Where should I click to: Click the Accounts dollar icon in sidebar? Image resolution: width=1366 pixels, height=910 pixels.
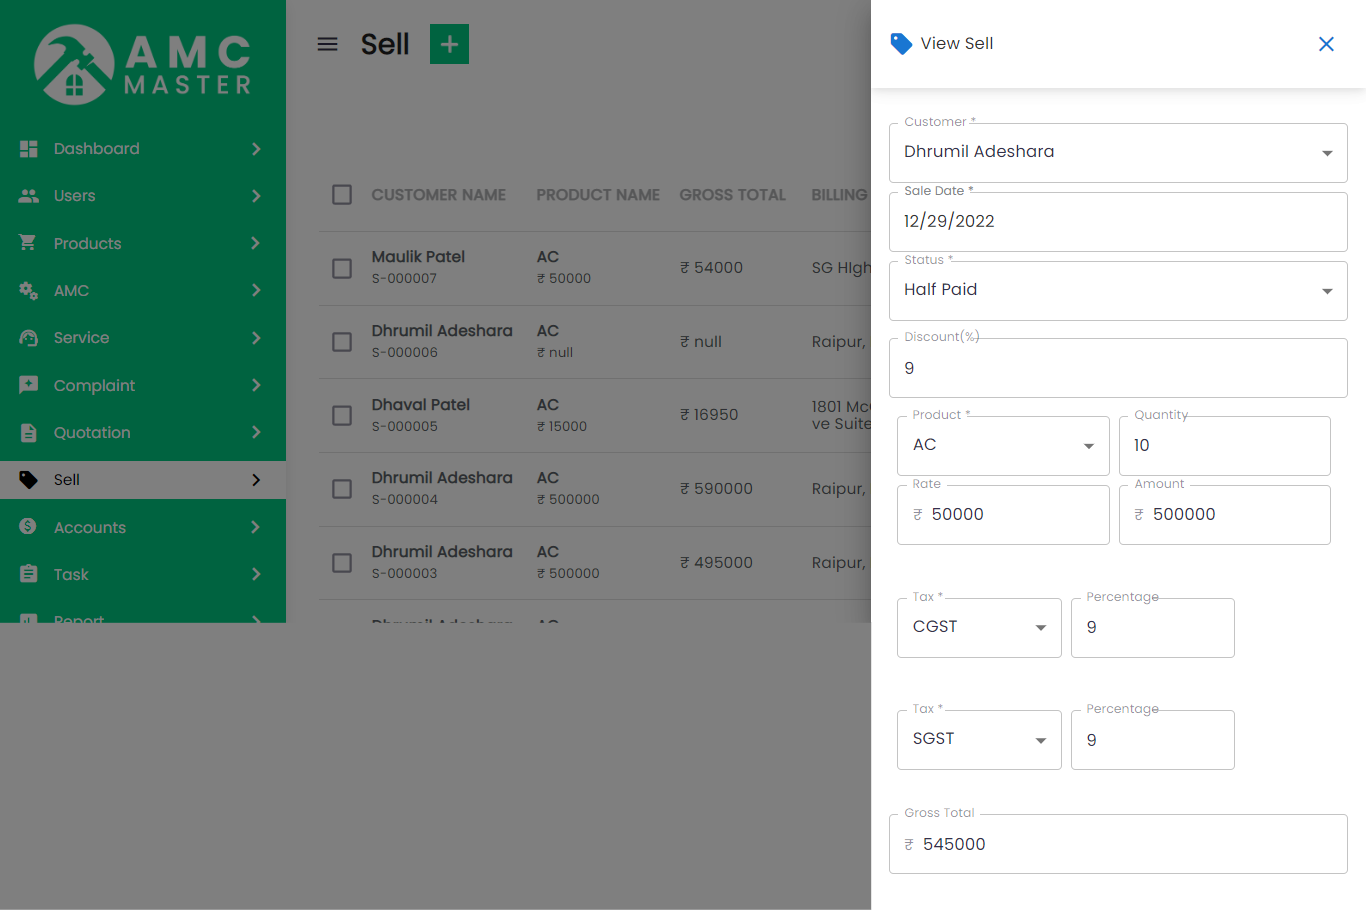[29, 527]
